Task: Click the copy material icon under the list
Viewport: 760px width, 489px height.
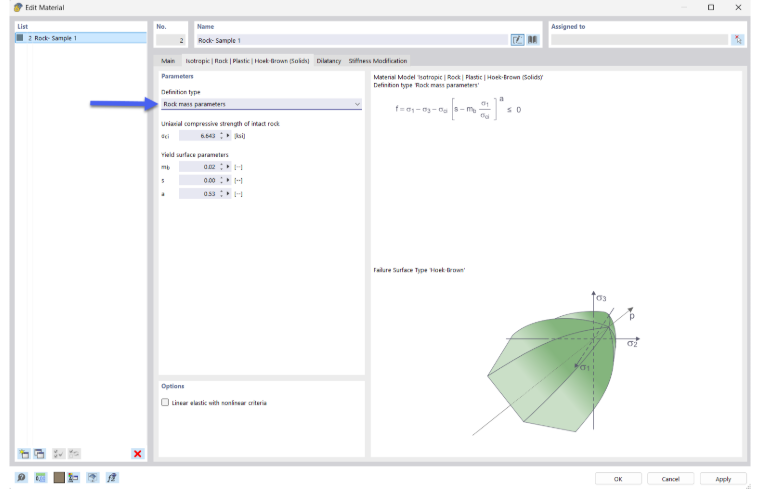Action: tap(39, 454)
